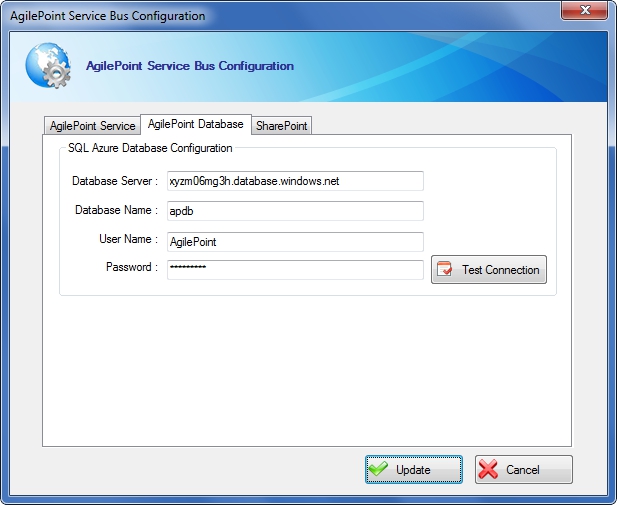Click the User Name label

point(127,239)
